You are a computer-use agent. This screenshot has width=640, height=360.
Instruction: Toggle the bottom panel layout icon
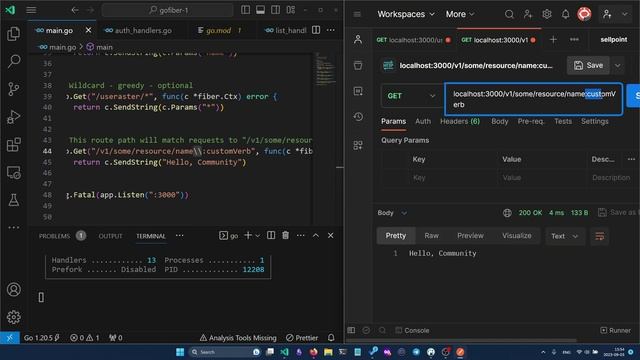point(260,10)
